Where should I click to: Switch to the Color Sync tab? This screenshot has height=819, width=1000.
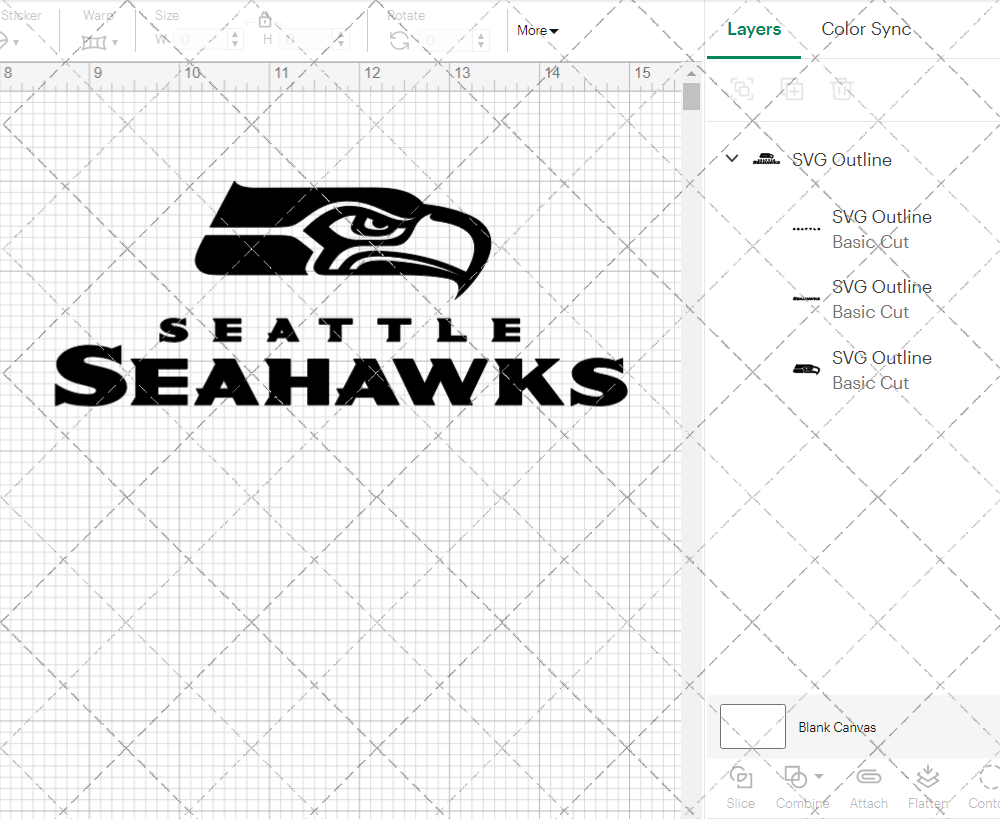pos(866,29)
